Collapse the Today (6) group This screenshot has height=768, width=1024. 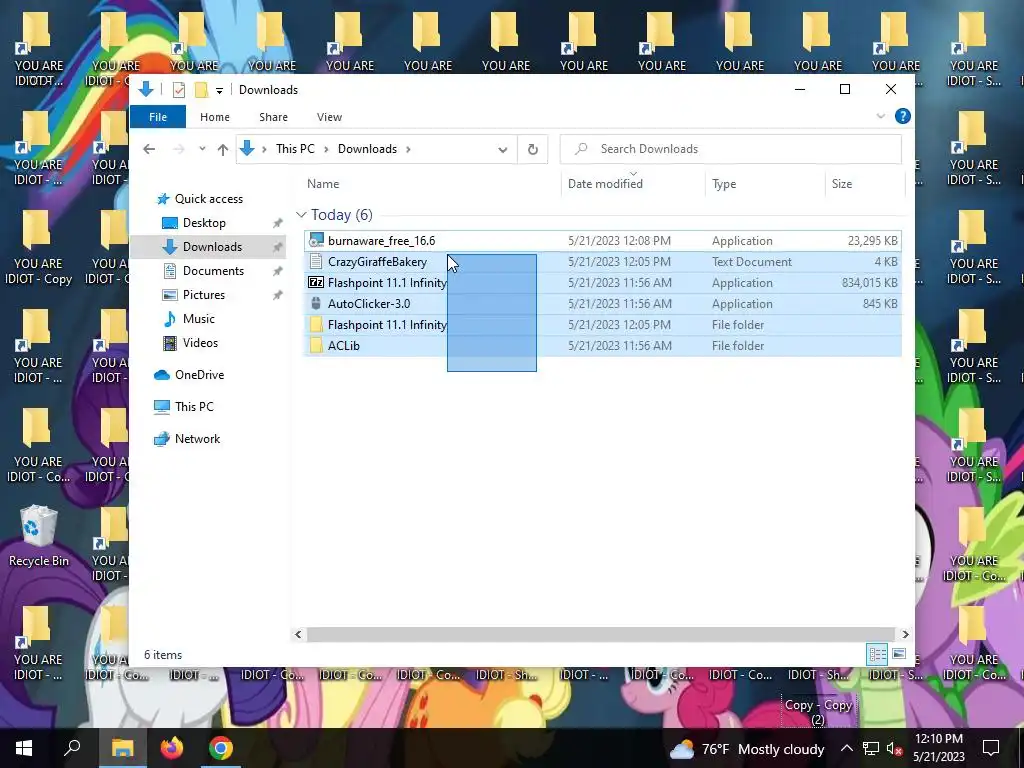(x=301, y=215)
